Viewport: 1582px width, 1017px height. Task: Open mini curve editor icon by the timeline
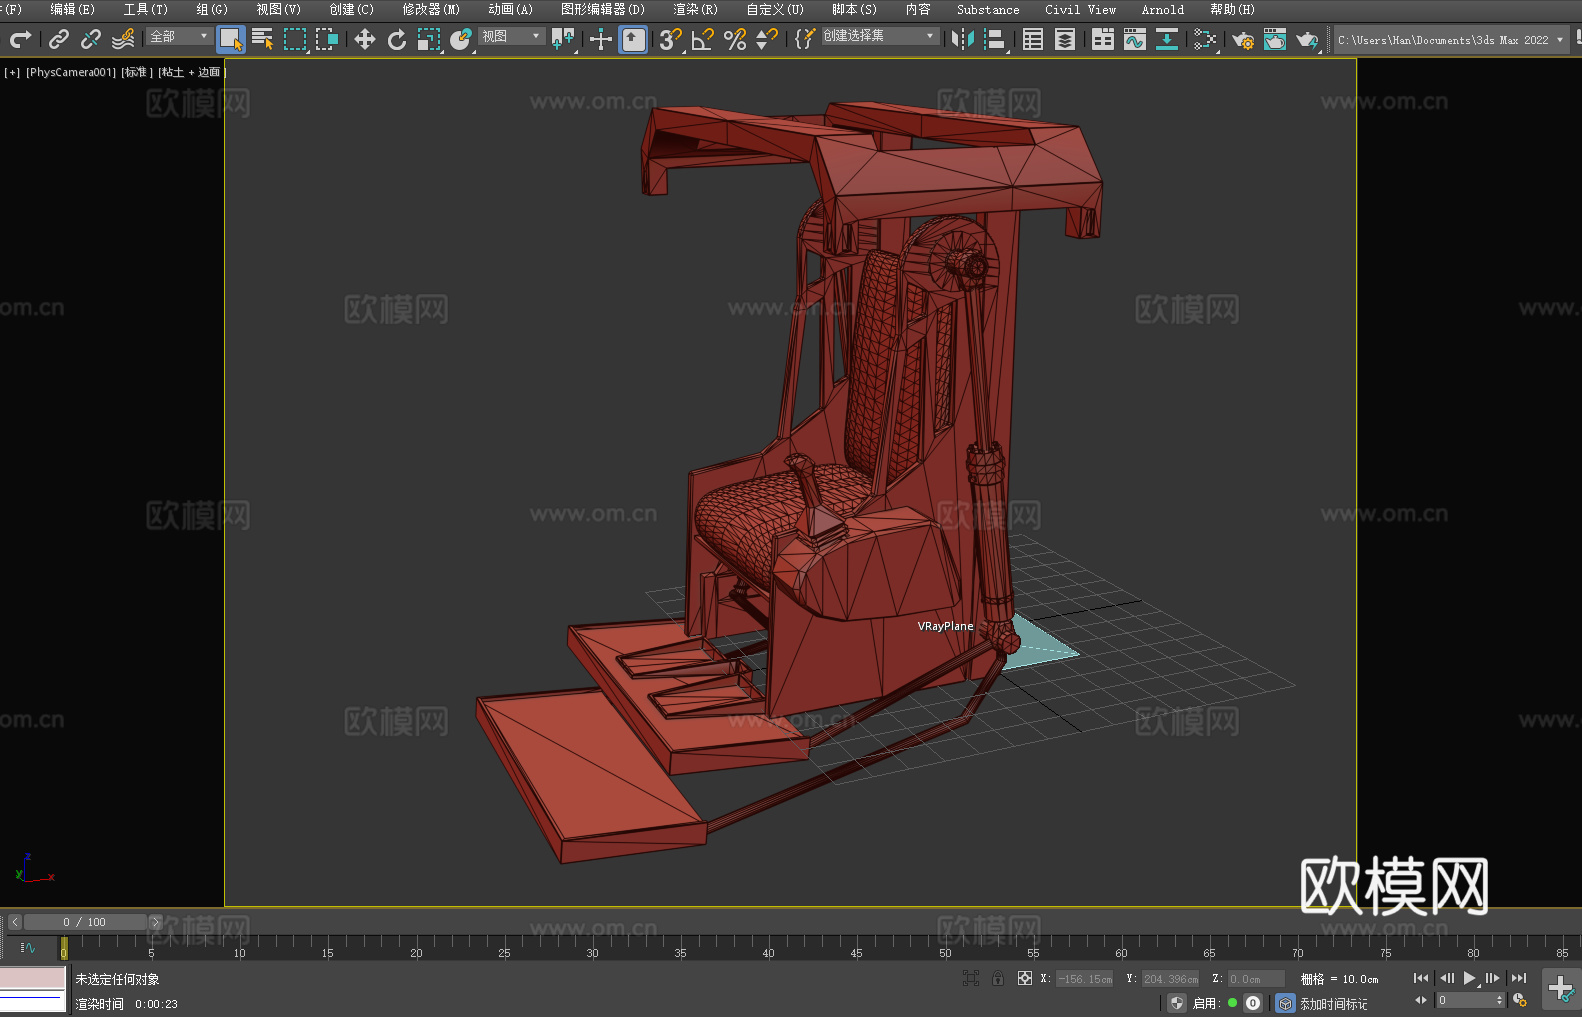tap(28, 947)
